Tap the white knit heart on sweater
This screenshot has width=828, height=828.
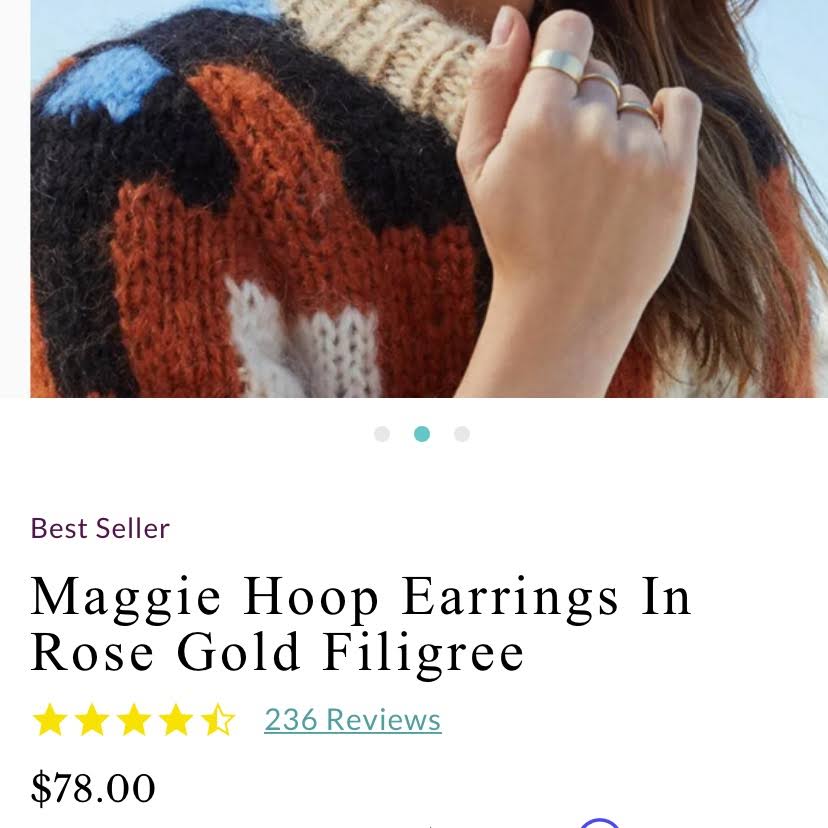tap(305, 338)
